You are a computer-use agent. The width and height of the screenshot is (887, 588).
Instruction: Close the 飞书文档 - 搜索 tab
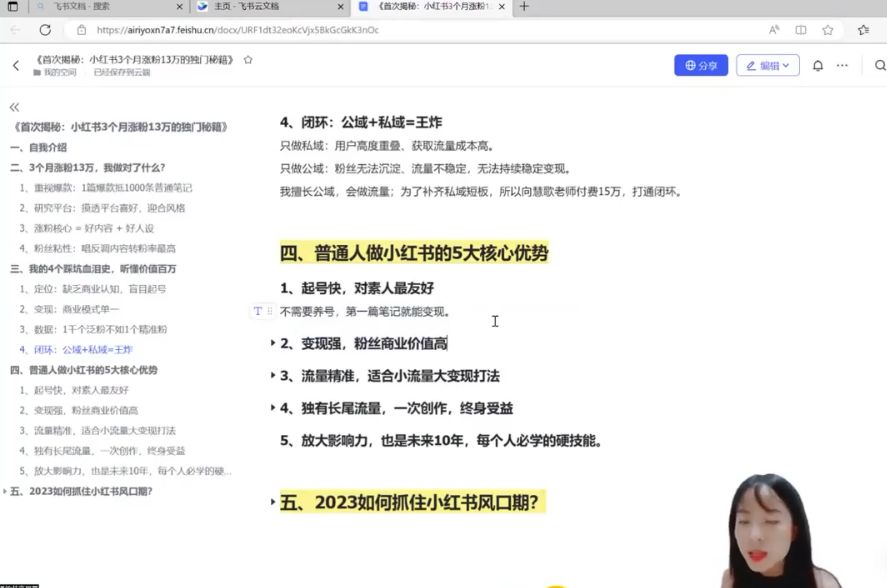point(179,6)
